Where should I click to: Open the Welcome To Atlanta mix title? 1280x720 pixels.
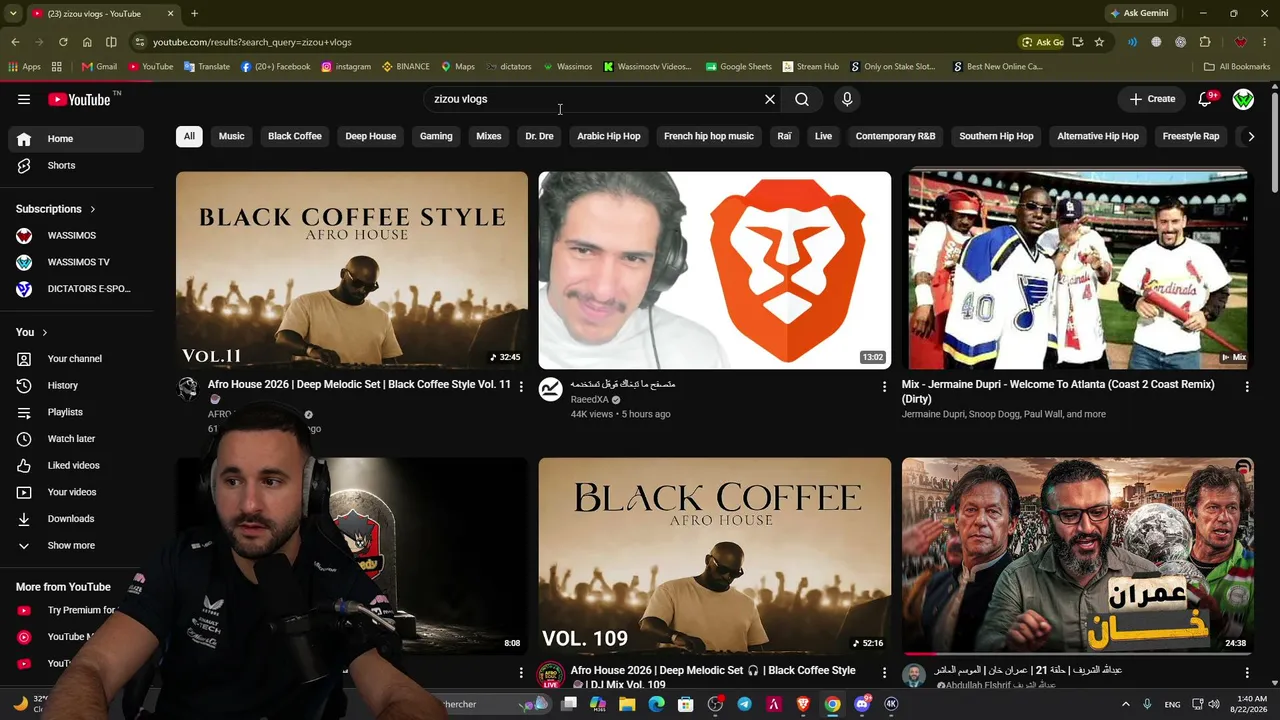point(1058,391)
